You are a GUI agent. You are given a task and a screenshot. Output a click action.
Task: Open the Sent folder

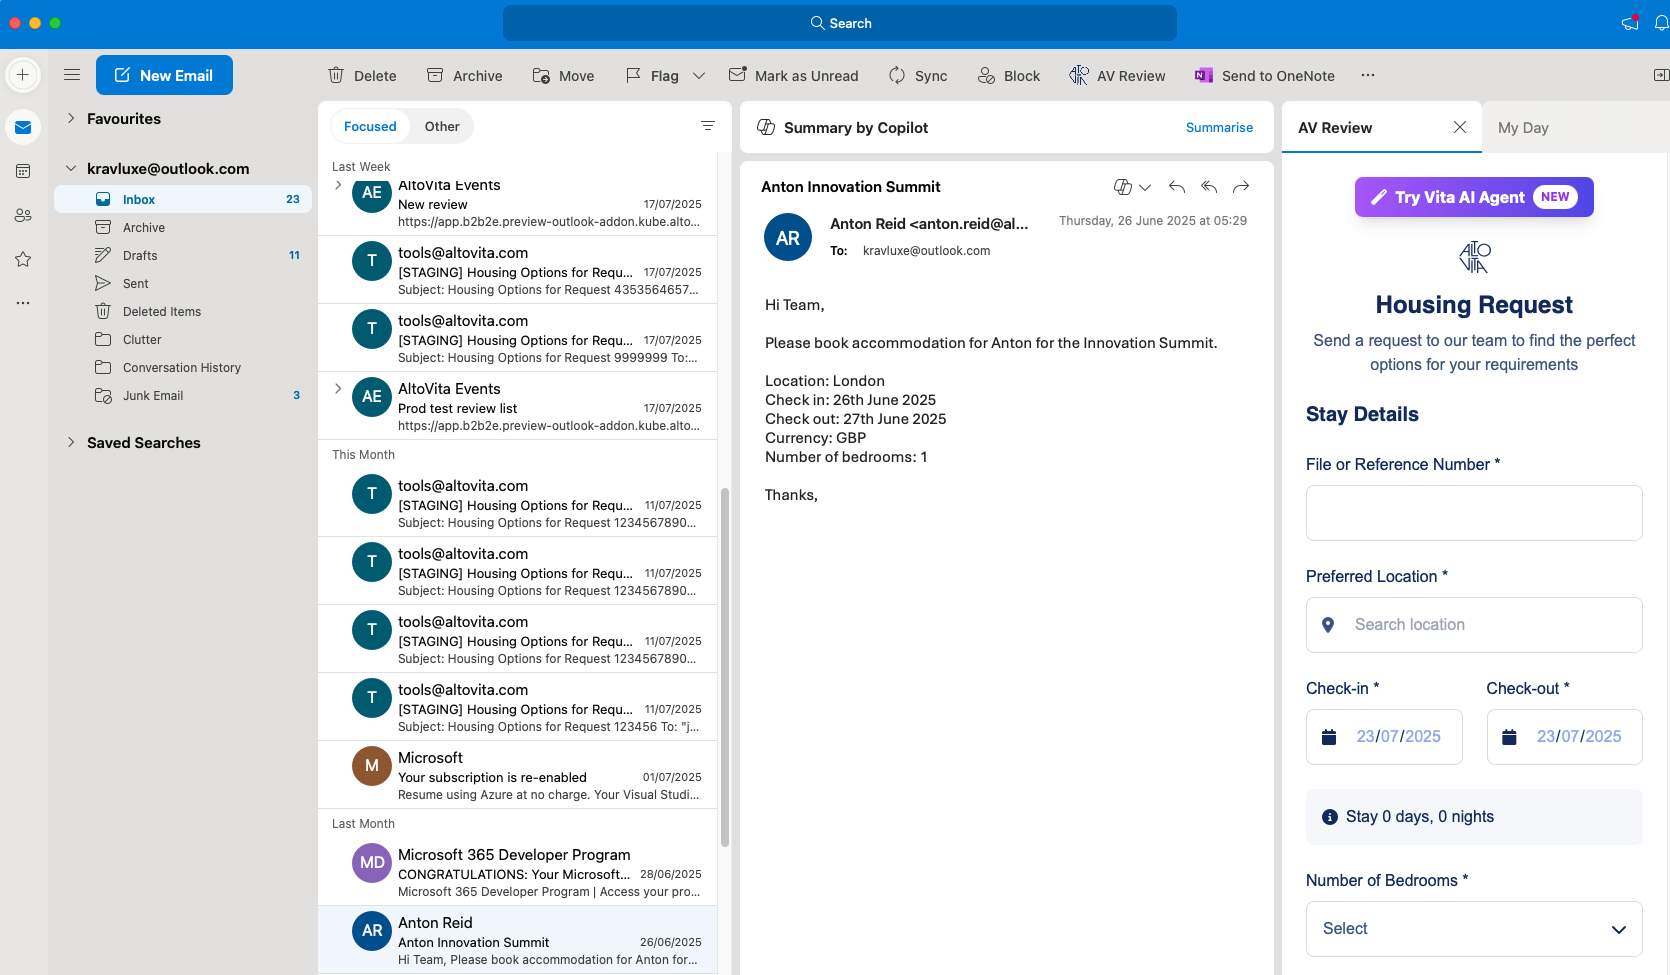(x=183, y=283)
